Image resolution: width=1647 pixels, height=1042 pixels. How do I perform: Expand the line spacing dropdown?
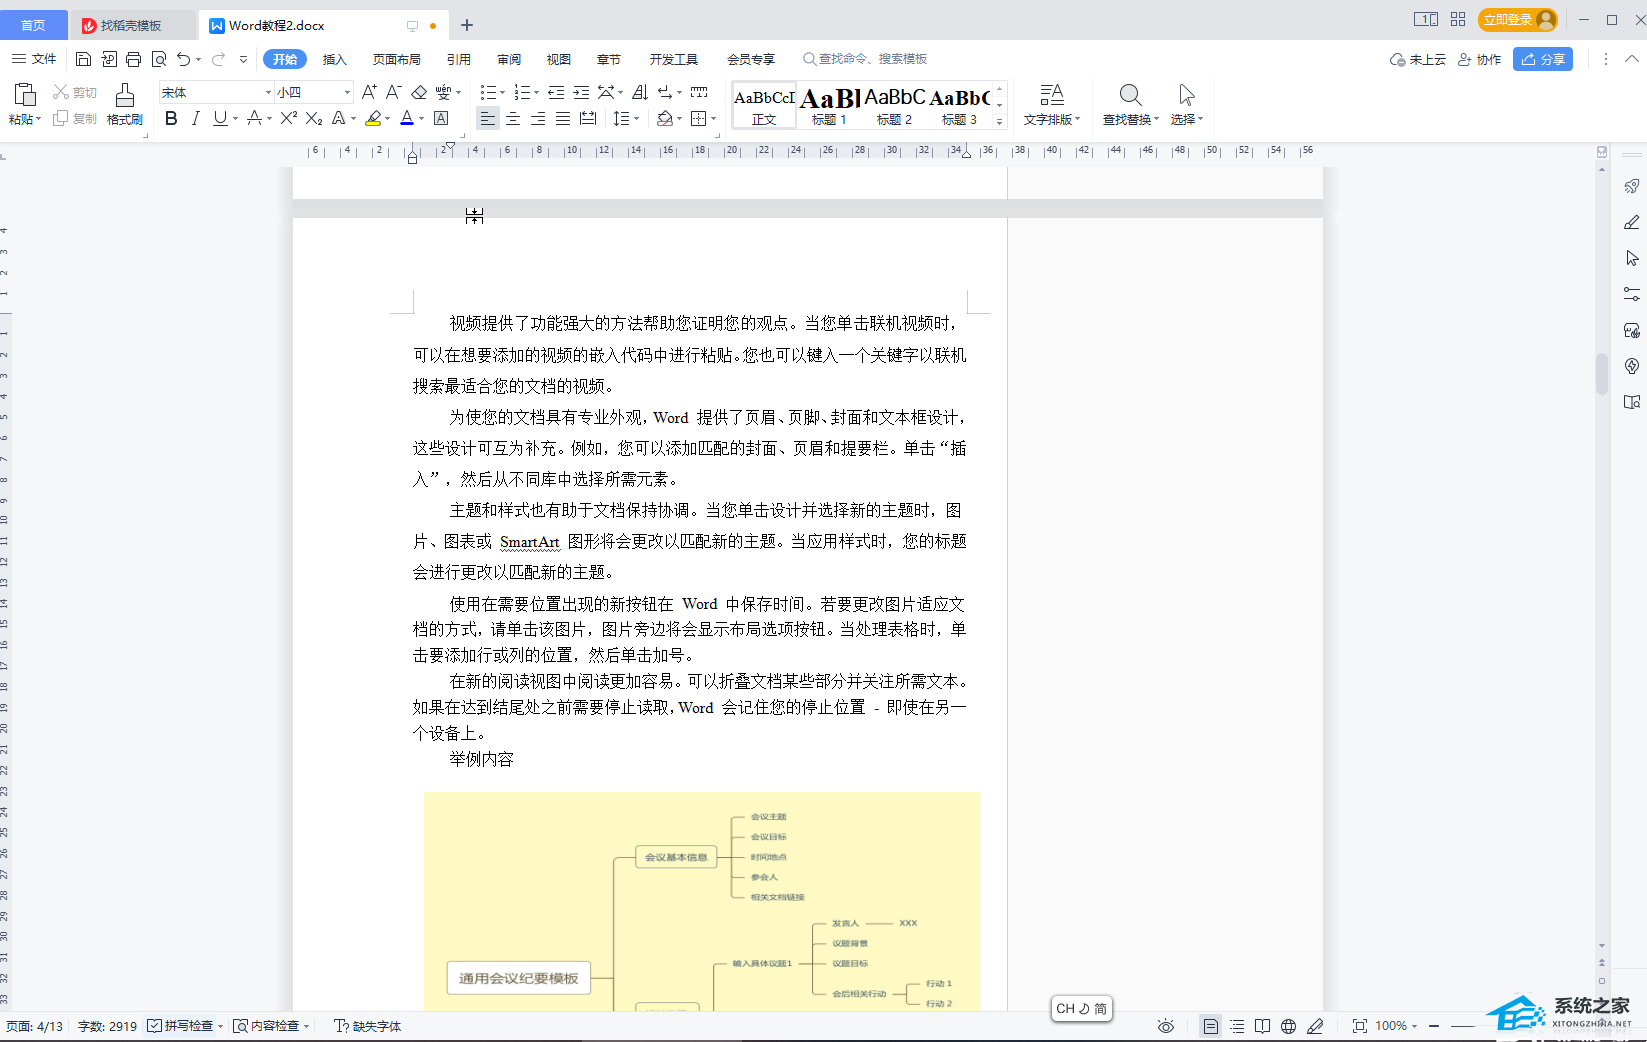click(x=637, y=118)
